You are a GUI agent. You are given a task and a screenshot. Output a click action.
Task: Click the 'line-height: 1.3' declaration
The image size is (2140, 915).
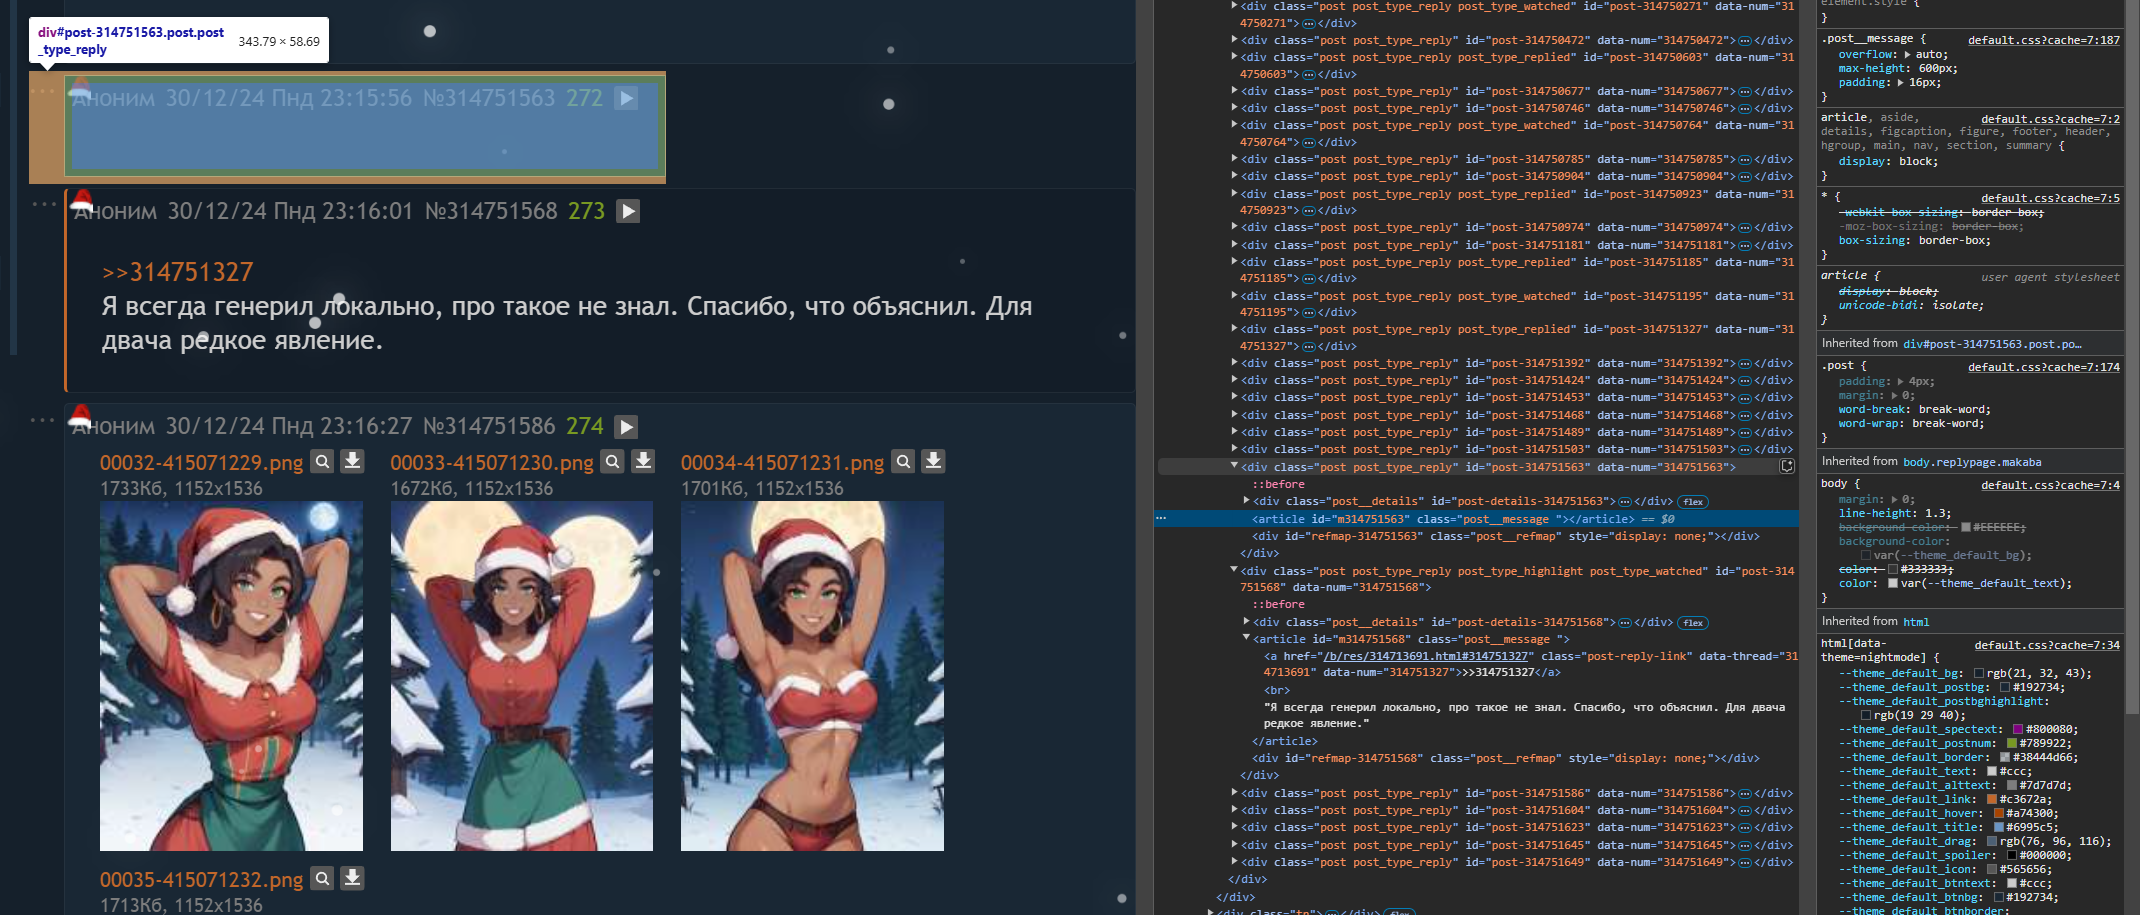pyautogui.click(x=1894, y=514)
